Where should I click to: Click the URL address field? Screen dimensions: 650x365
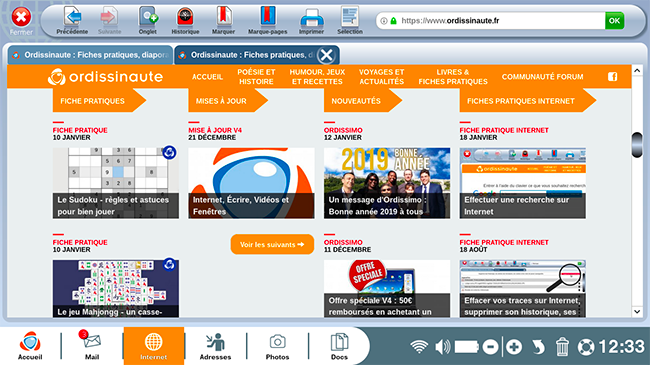click(x=491, y=20)
